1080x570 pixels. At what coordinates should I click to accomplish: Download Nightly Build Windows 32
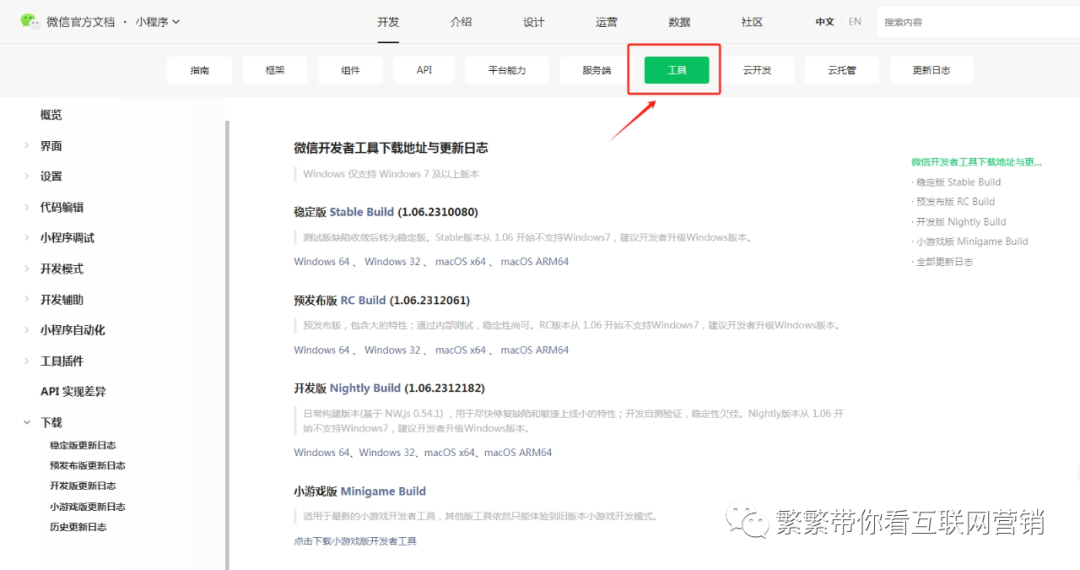point(387,452)
